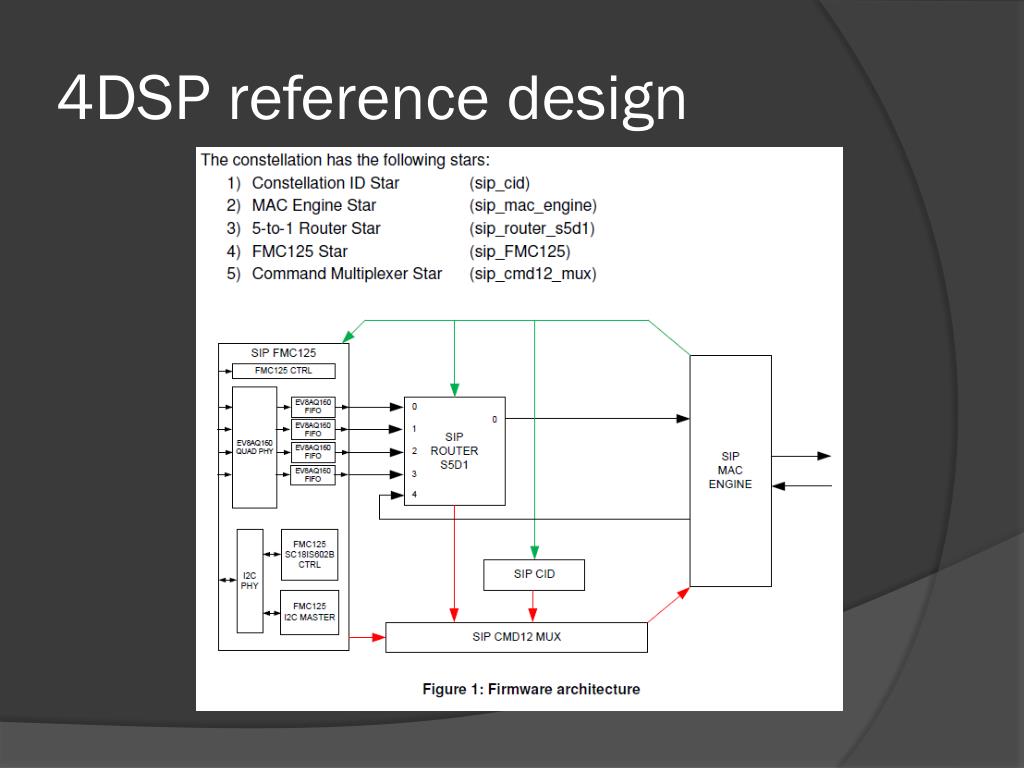1024x768 pixels.
Task: Click router input port label '2'
Action: (x=414, y=451)
